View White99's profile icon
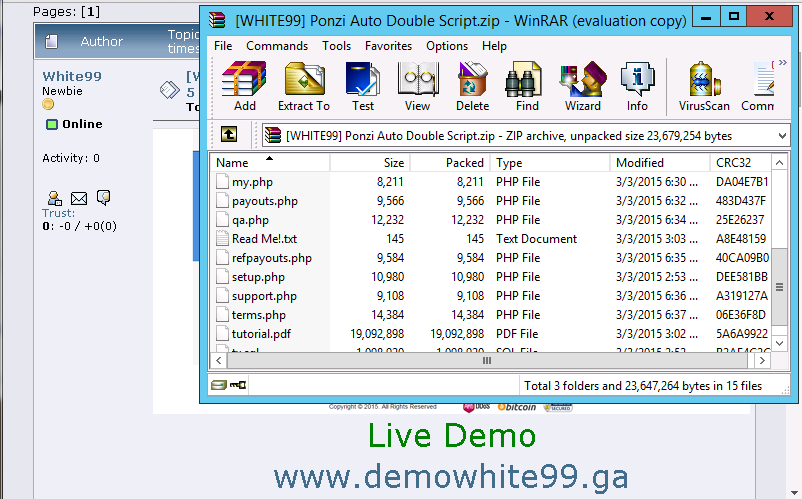Viewport: 802px width, 499px height. (x=55, y=198)
